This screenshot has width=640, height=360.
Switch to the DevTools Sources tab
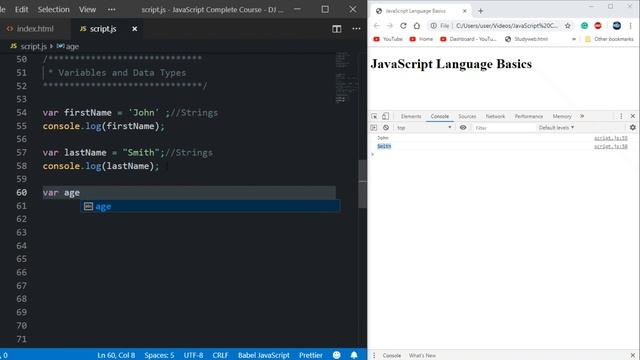tap(467, 116)
